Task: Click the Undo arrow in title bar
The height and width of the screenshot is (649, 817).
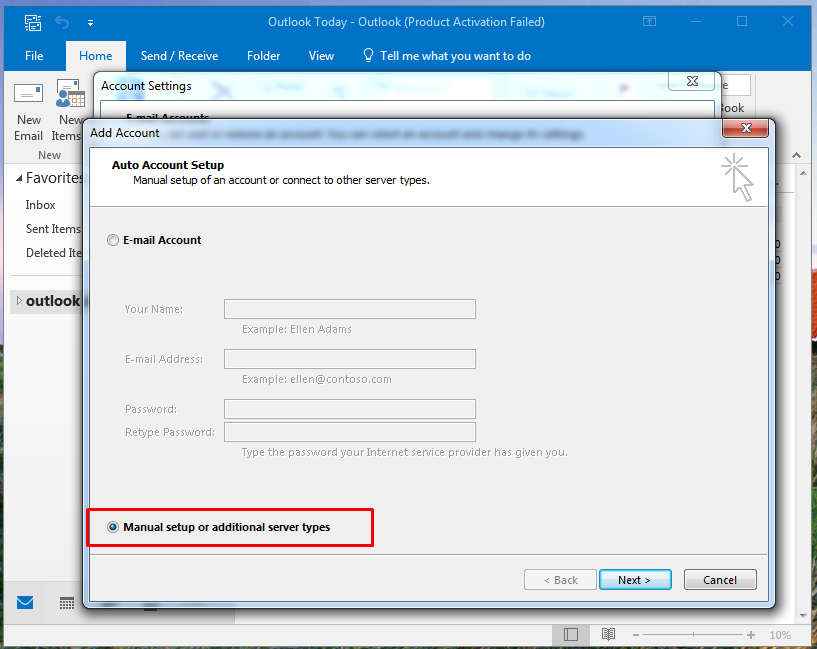Action: pos(62,22)
